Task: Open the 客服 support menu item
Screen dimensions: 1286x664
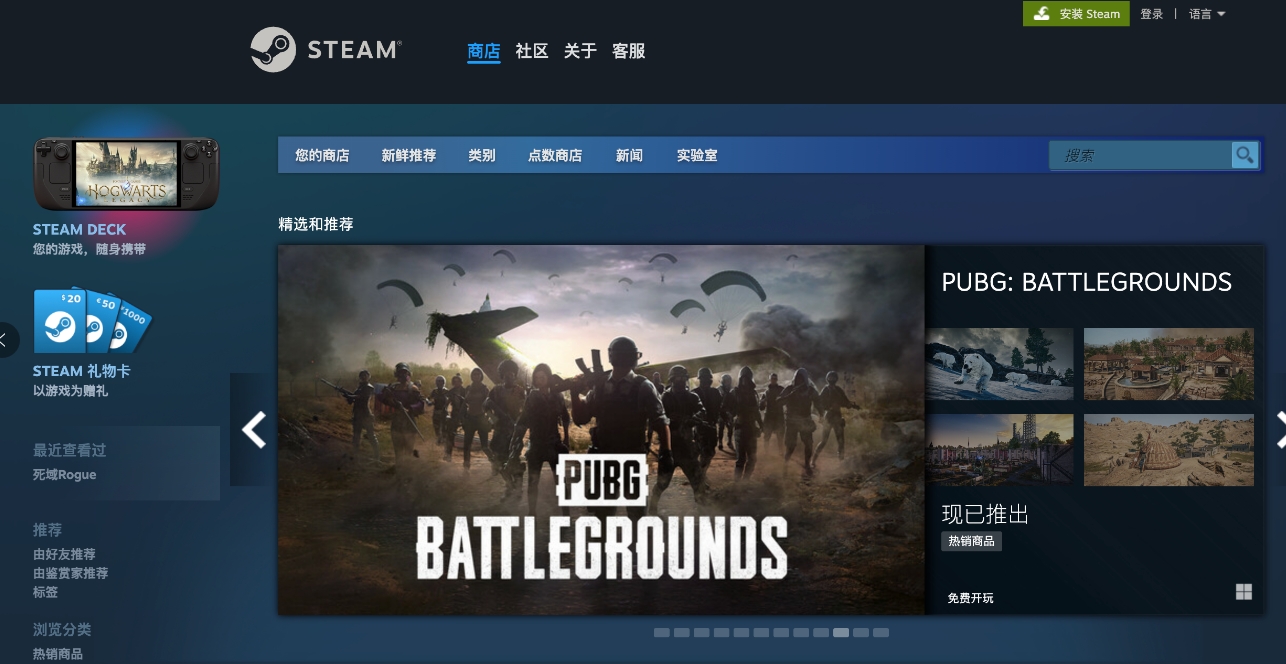Action: tap(628, 51)
